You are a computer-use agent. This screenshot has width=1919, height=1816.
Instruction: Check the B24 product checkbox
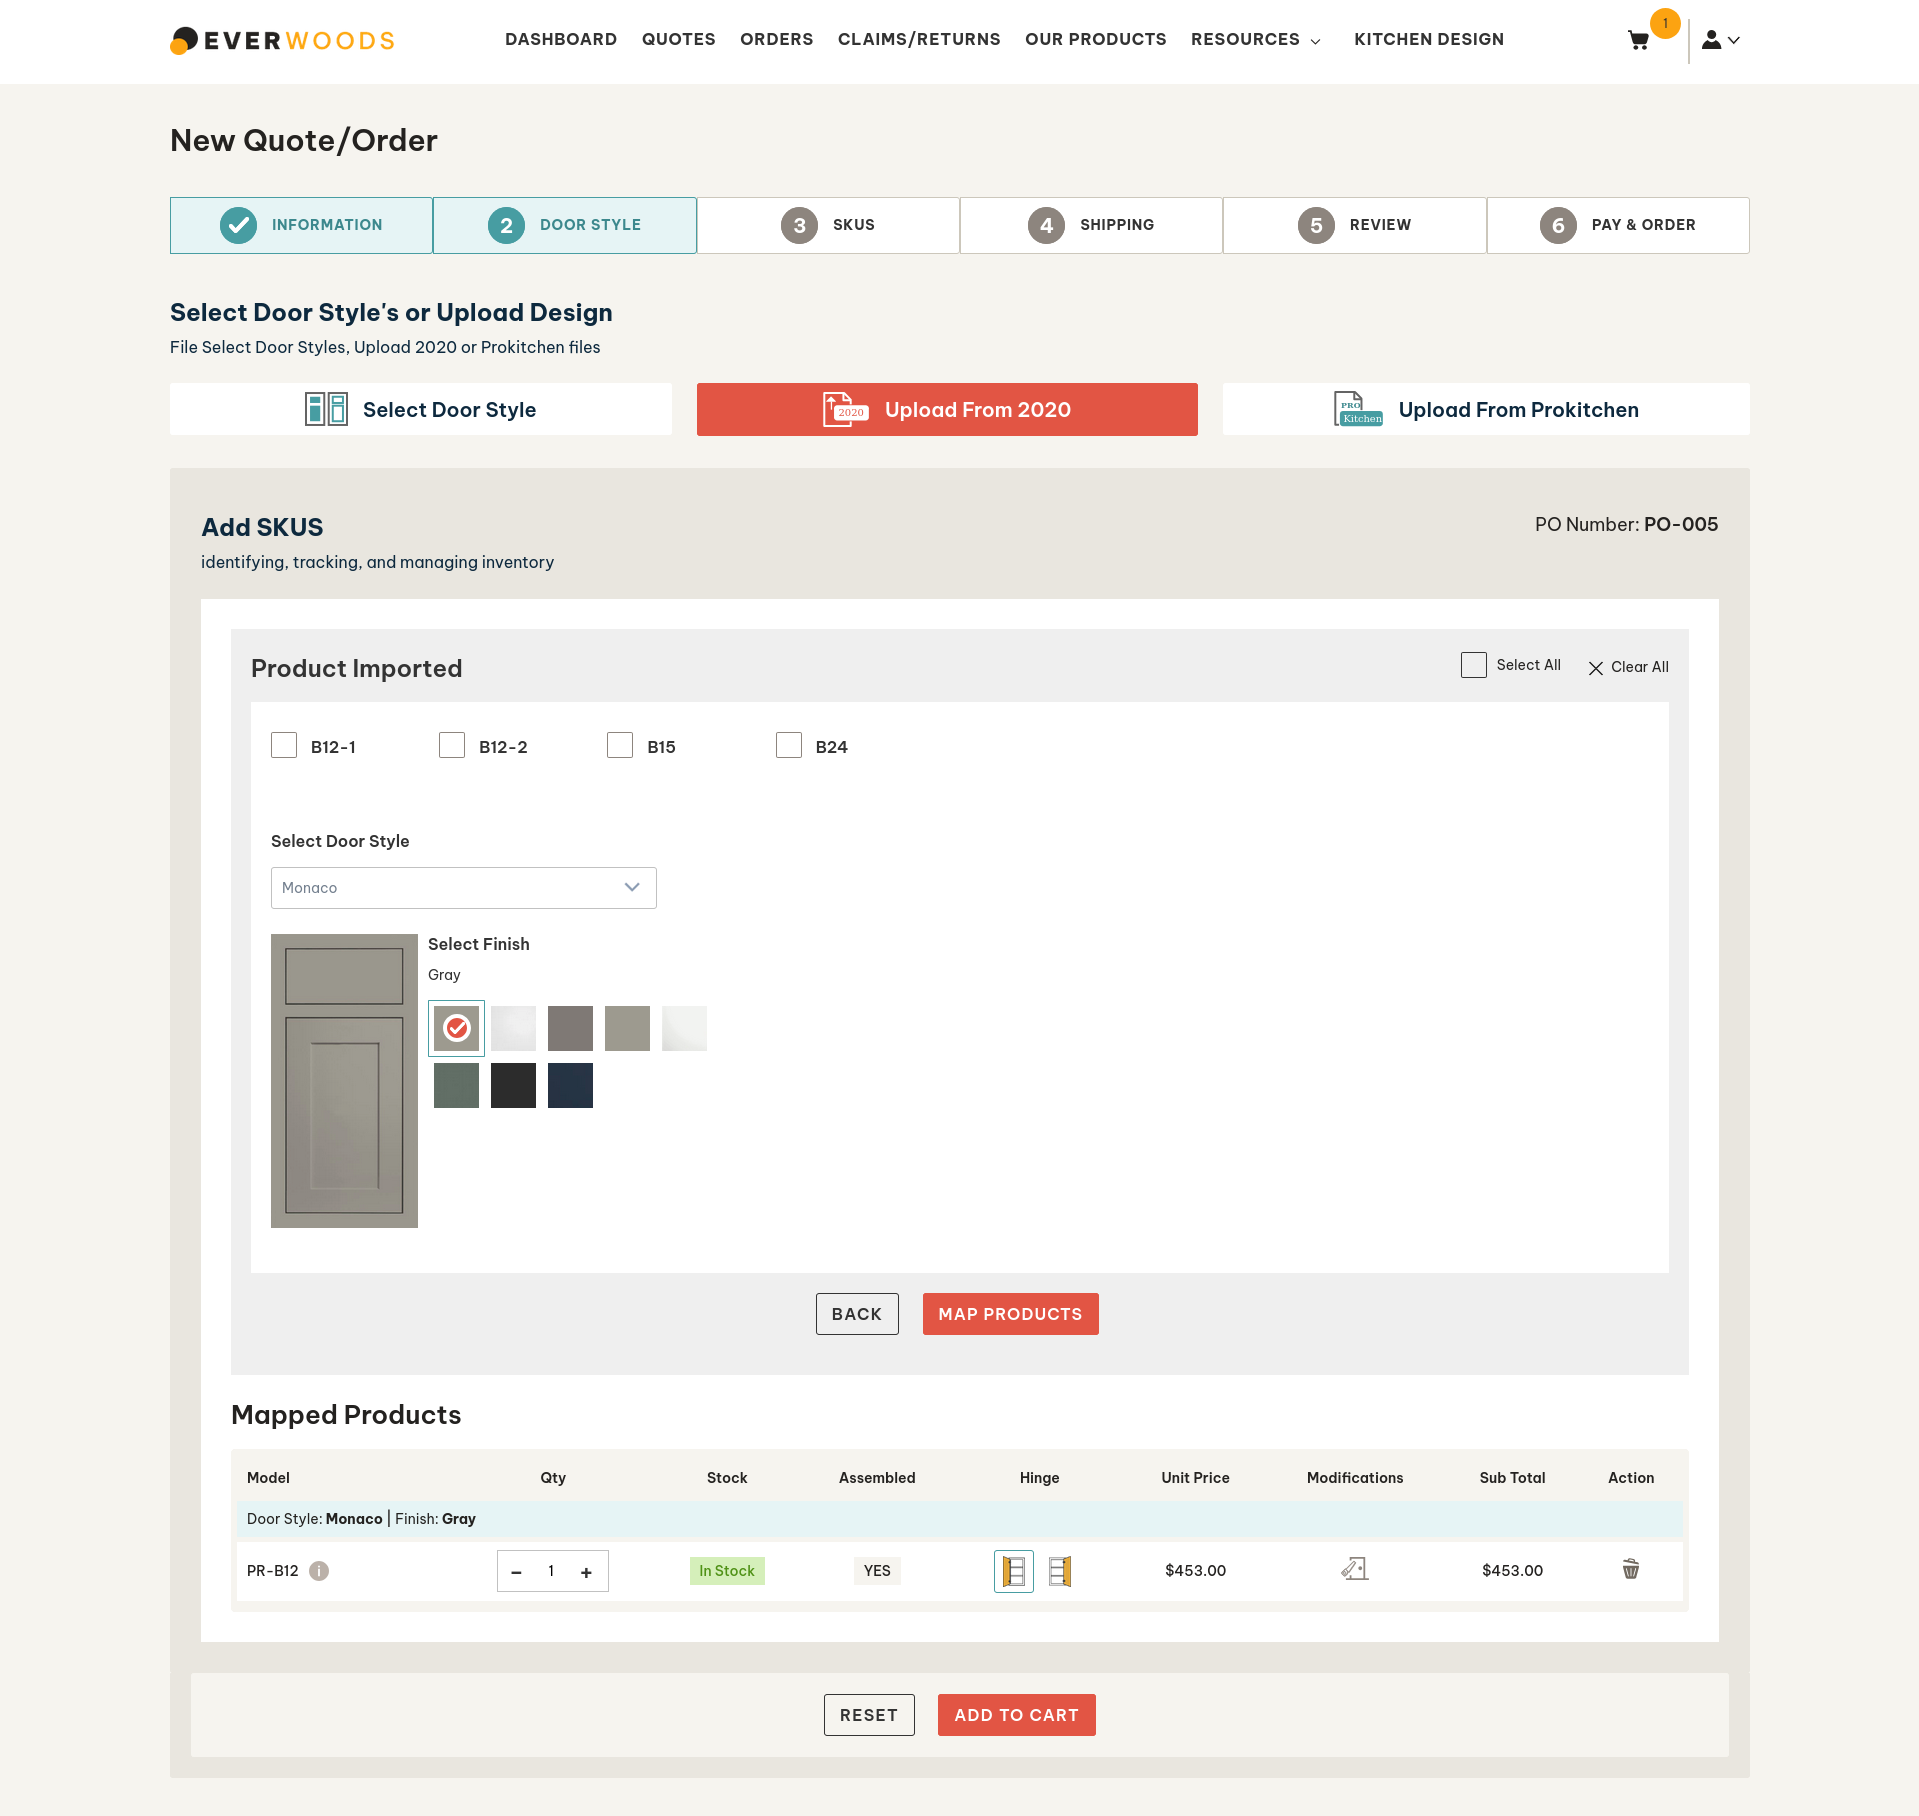coord(789,746)
